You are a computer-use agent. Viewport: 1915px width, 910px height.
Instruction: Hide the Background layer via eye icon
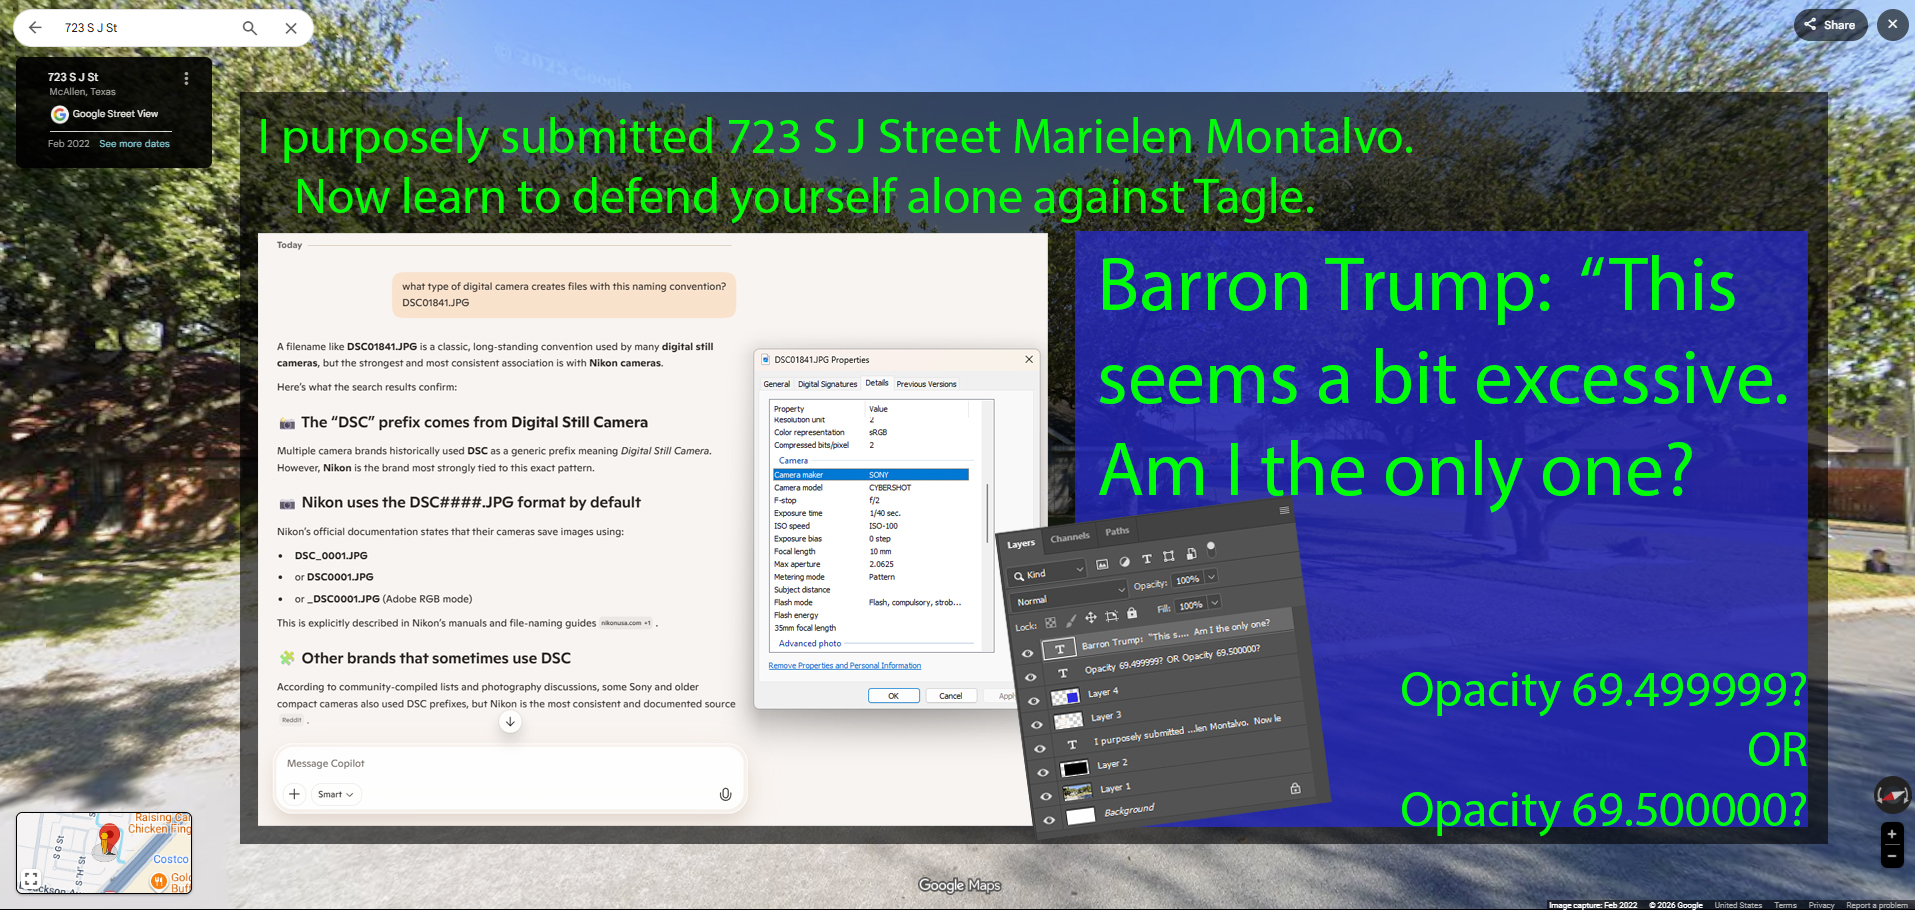[1049, 820]
